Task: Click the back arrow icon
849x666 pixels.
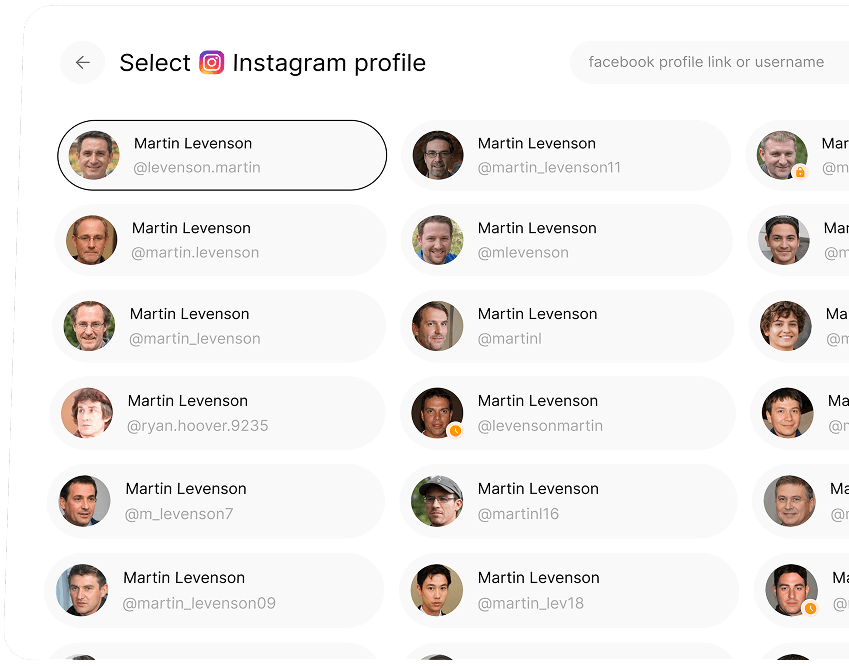Action: pos(82,62)
